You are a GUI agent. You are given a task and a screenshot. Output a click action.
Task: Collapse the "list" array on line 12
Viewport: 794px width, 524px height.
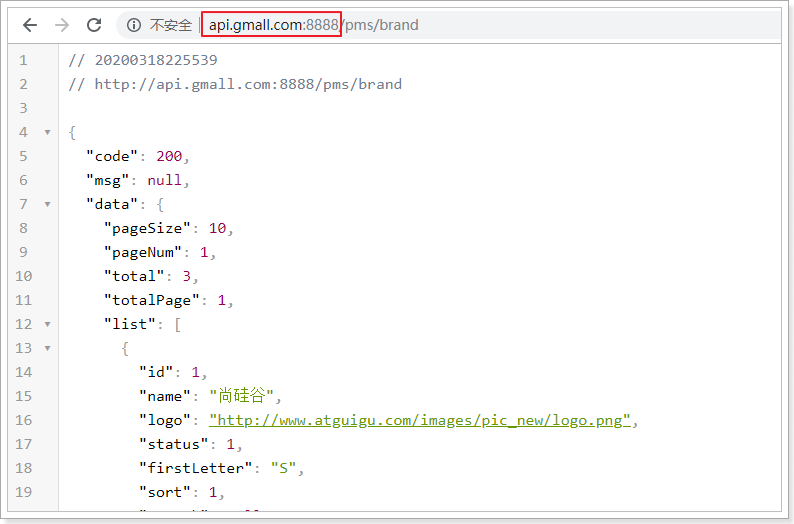(x=47, y=324)
